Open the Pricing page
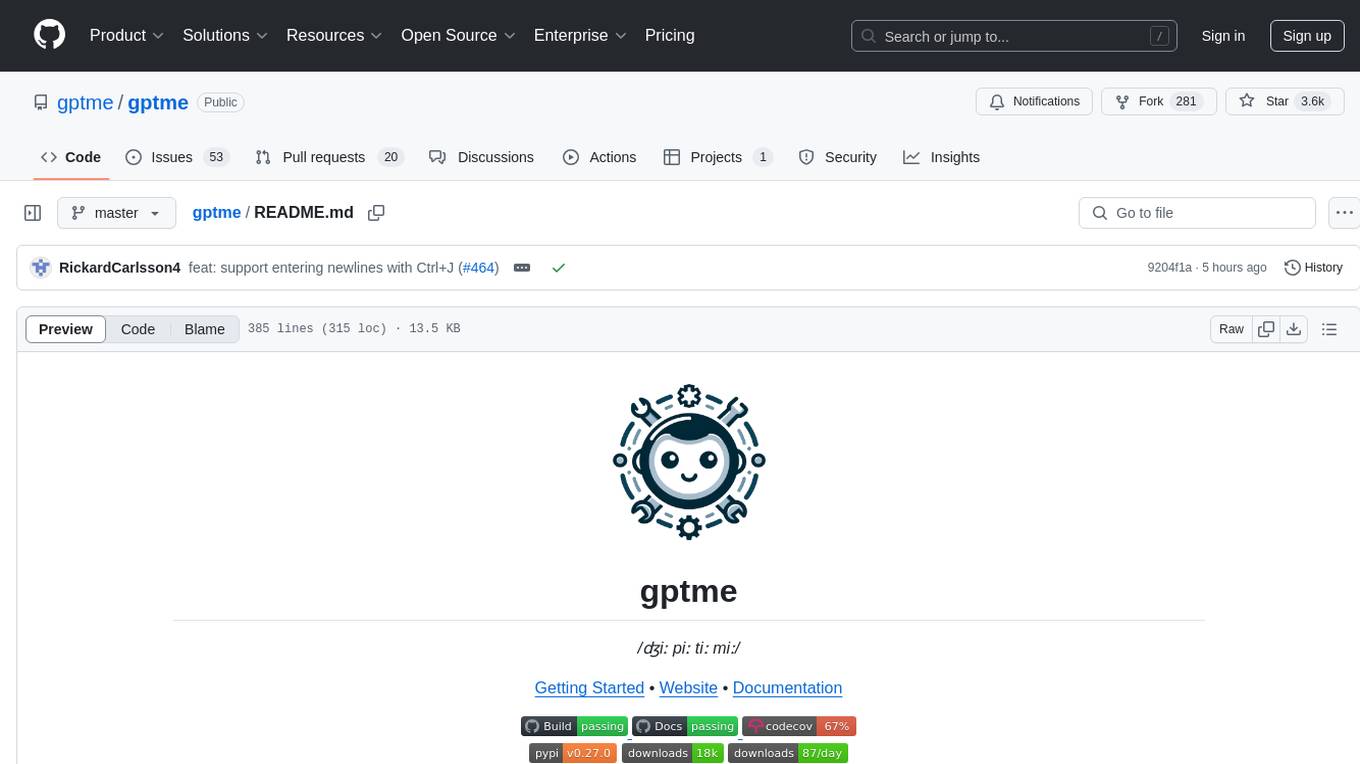Screen dimensions: 1360x764 pyautogui.click(x=670, y=35)
